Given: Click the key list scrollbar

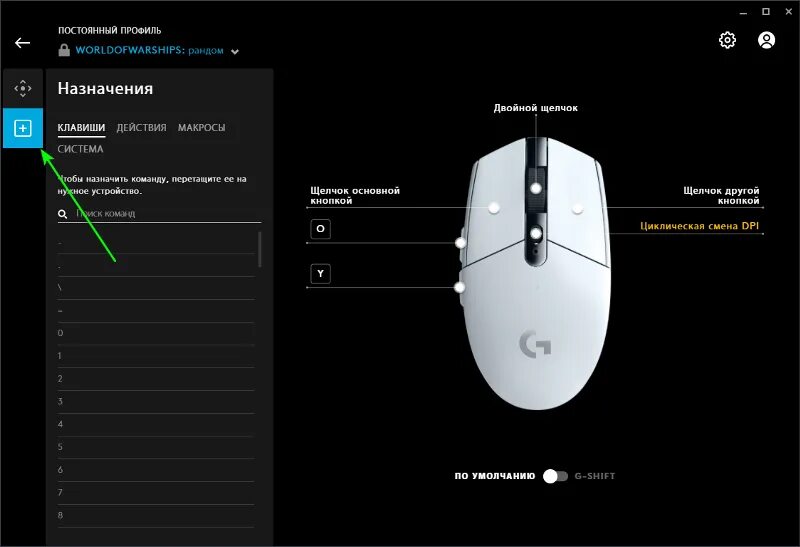Looking at the screenshot, I should [260, 249].
